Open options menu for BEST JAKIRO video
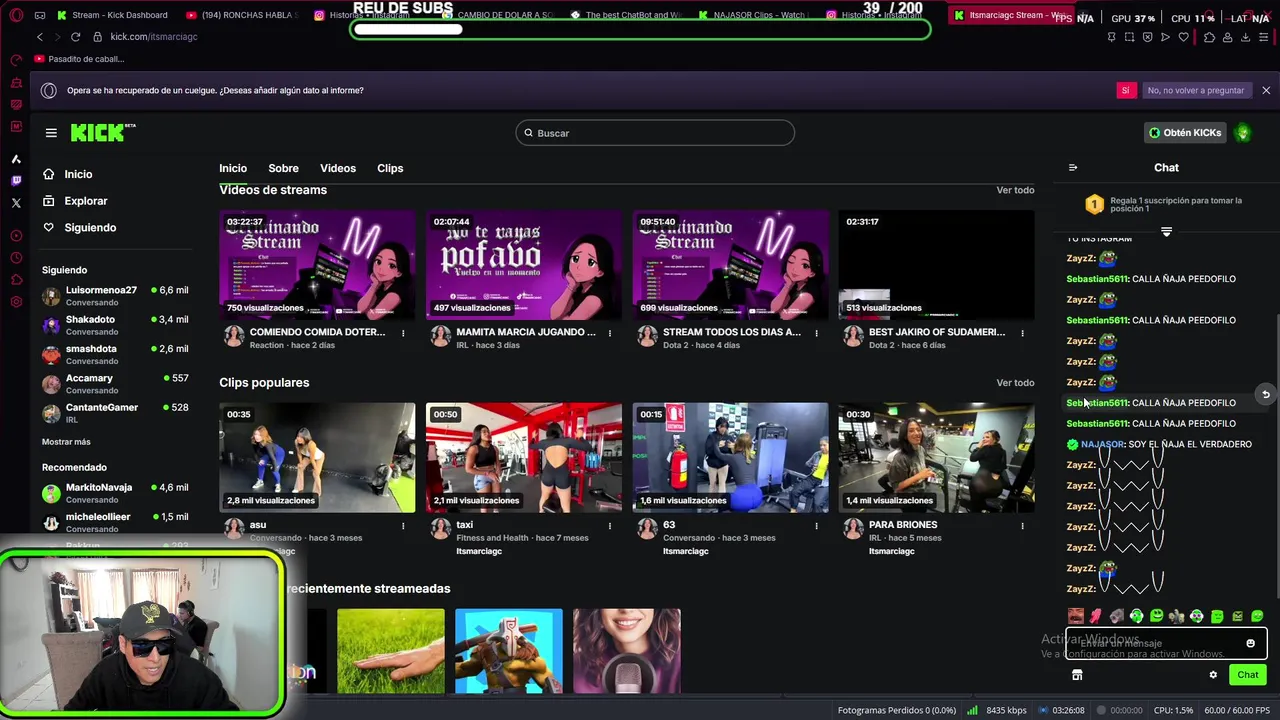 click(1022, 333)
